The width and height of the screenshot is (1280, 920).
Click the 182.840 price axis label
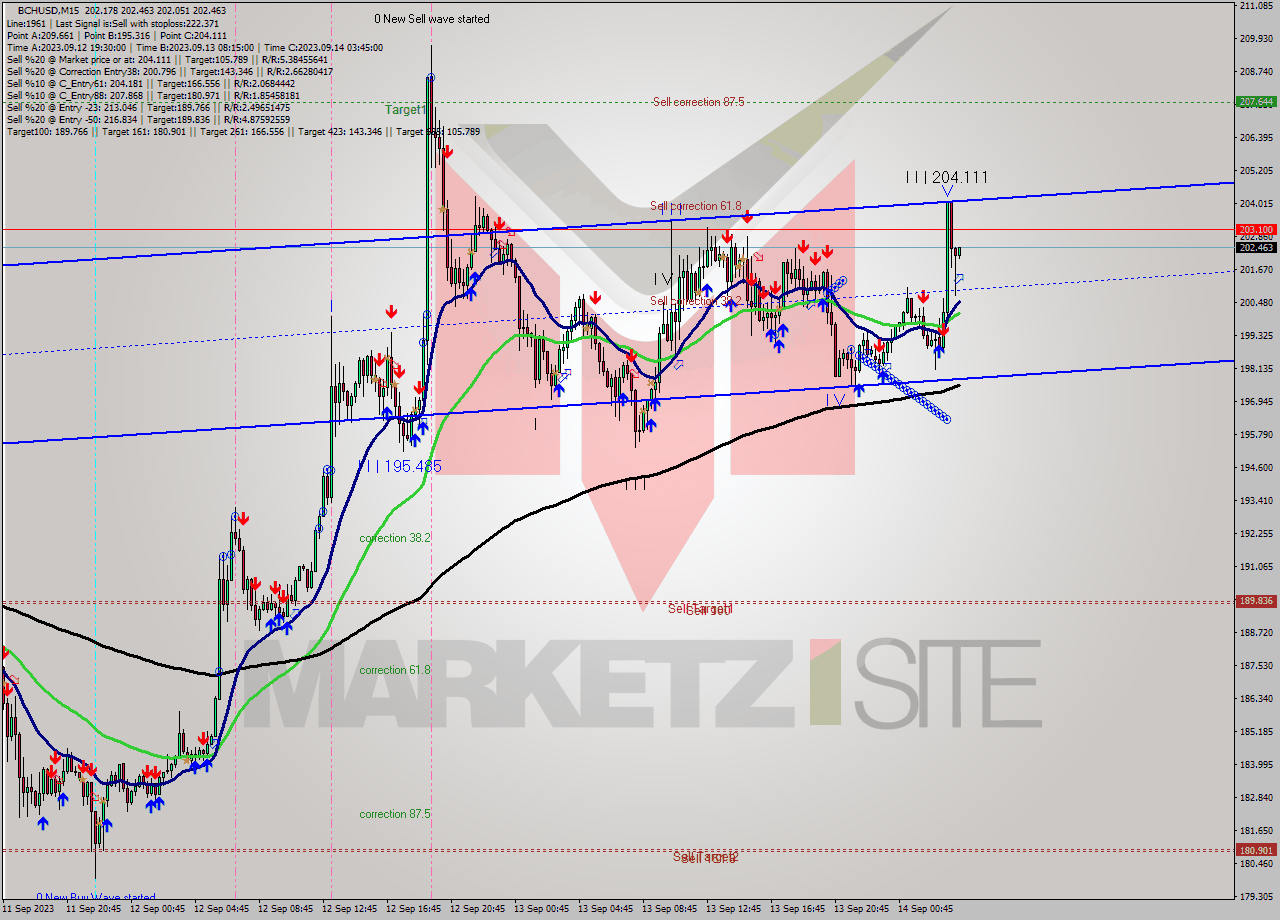click(1256, 798)
